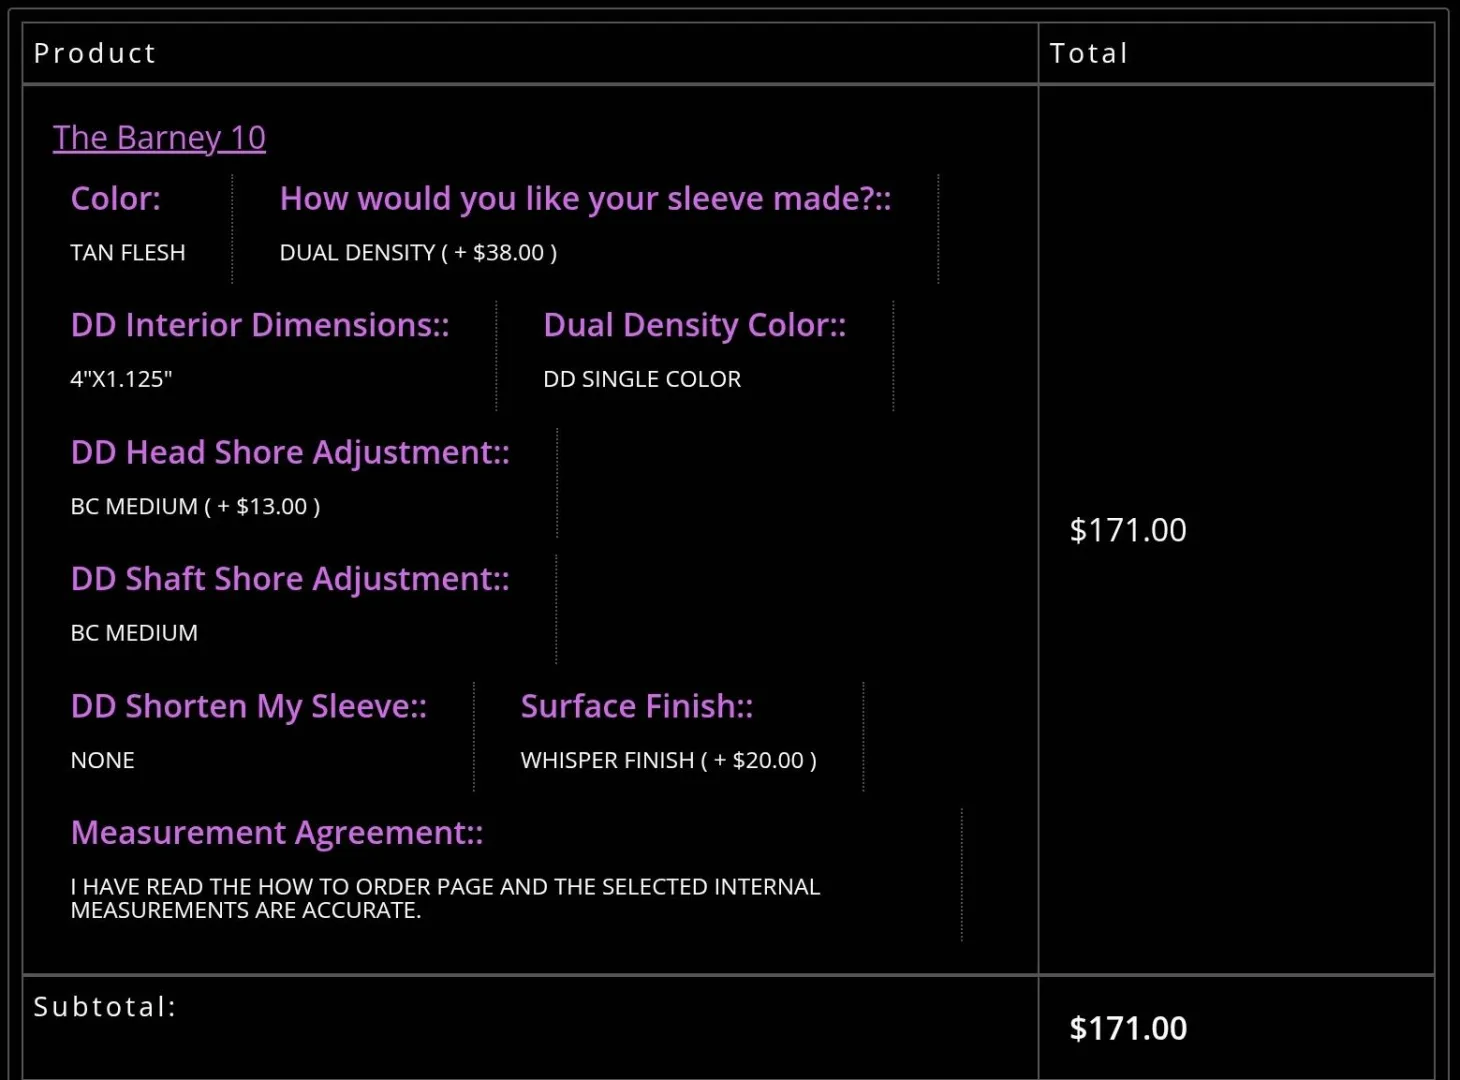Screen dimensions: 1460x1080
Task: Select the DD SINGLE COLOR value
Action: click(x=642, y=380)
